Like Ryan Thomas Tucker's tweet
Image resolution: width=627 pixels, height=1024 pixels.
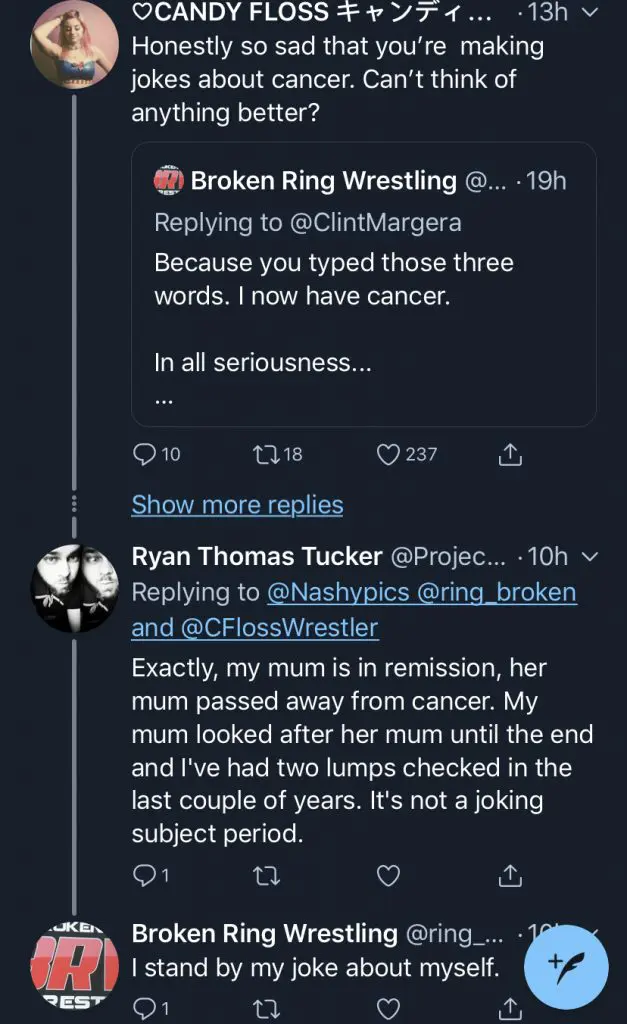(387, 876)
